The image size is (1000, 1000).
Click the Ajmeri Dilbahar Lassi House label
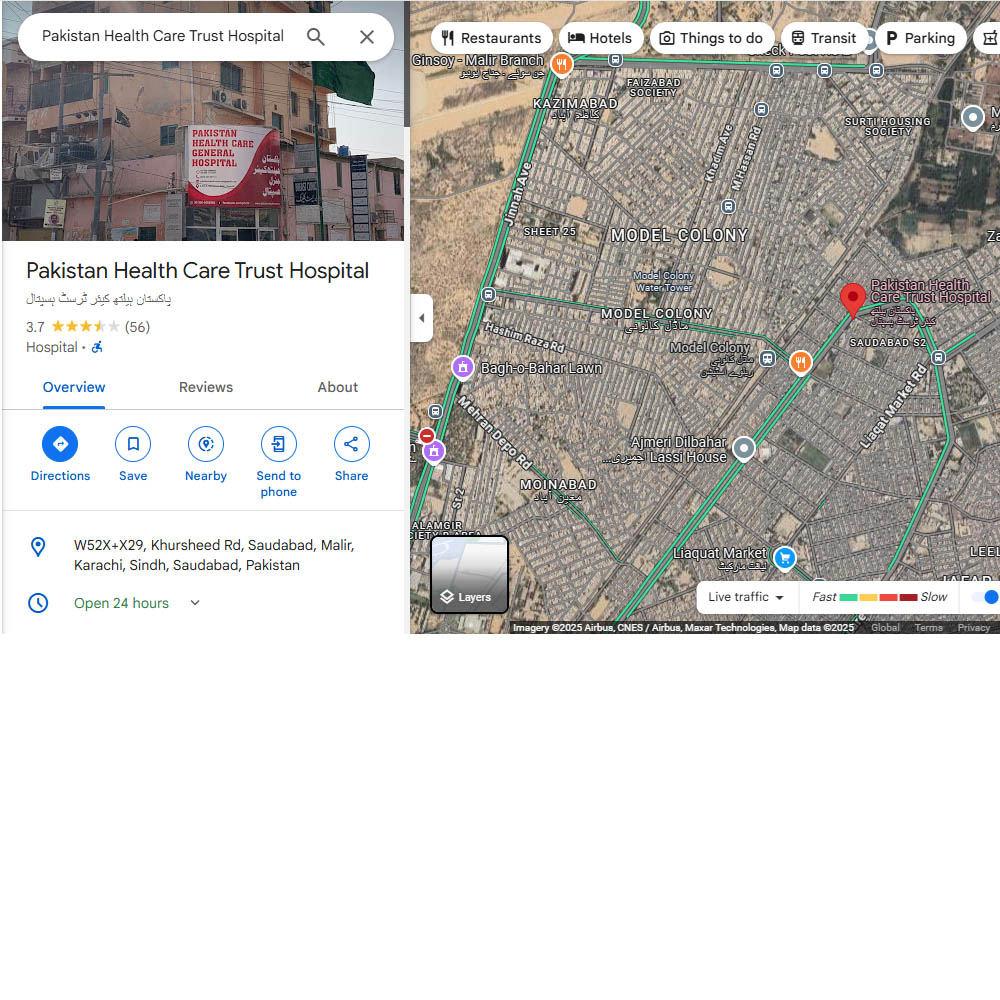[665, 450]
